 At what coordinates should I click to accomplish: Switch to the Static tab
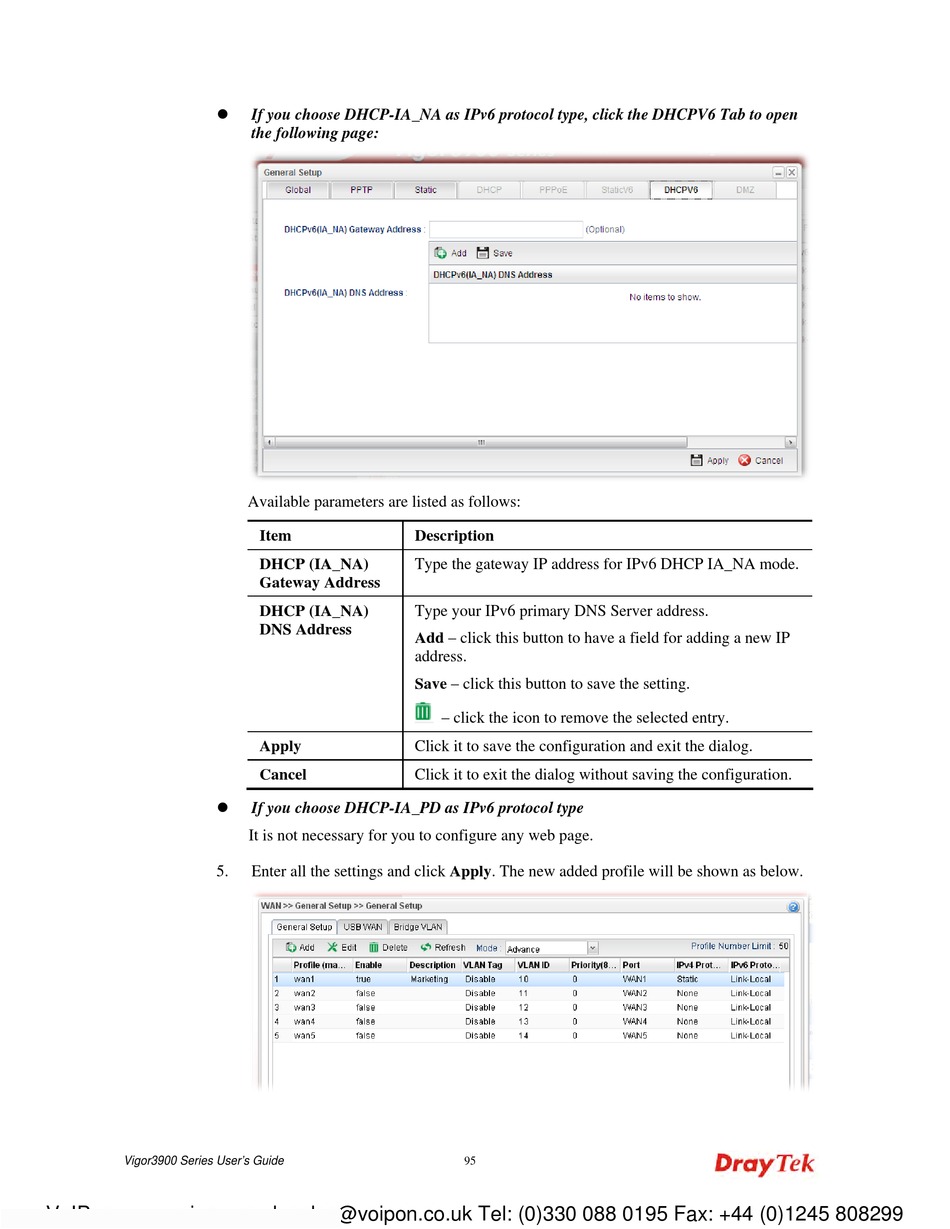[x=425, y=190]
